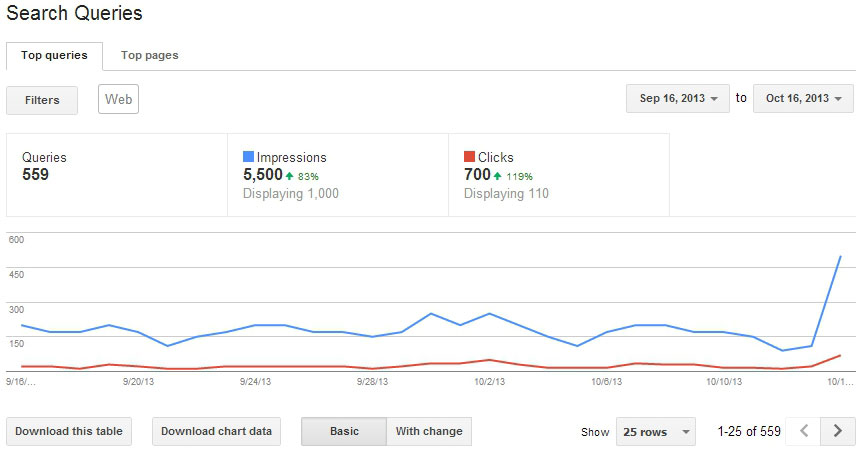Download this table
Screen dimensions: 862x449
click(69, 431)
